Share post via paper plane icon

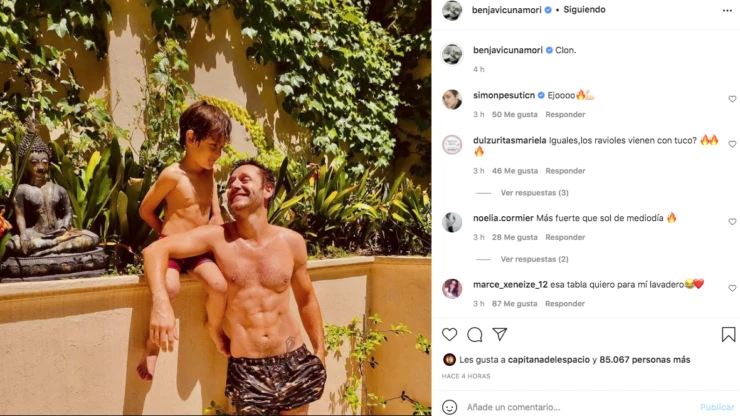point(499,334)
